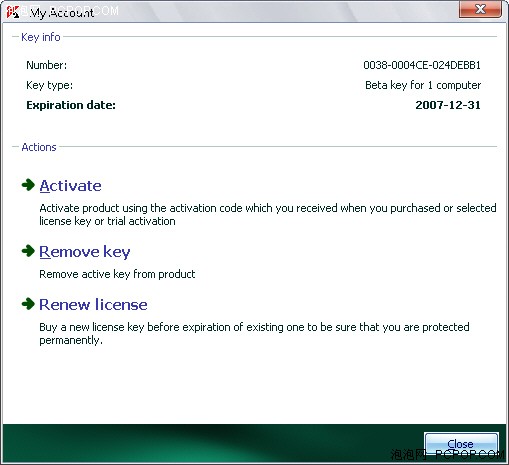Select the Remove key link
509x465 pixels.
coord(85,252)
